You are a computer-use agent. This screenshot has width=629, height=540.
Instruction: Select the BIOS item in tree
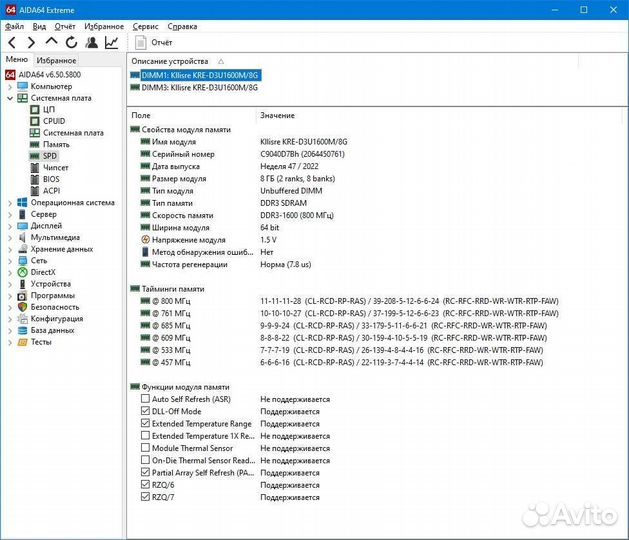click(50, 179)
